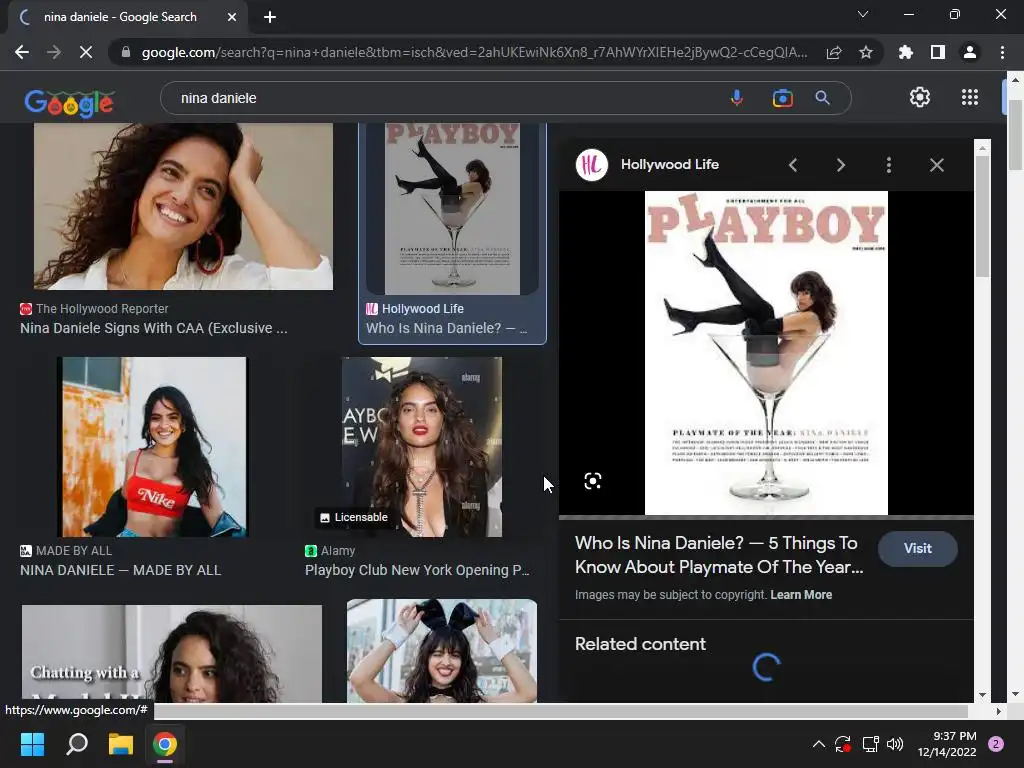
Task: Search by image with the camera icon
Action: (782, 98)
